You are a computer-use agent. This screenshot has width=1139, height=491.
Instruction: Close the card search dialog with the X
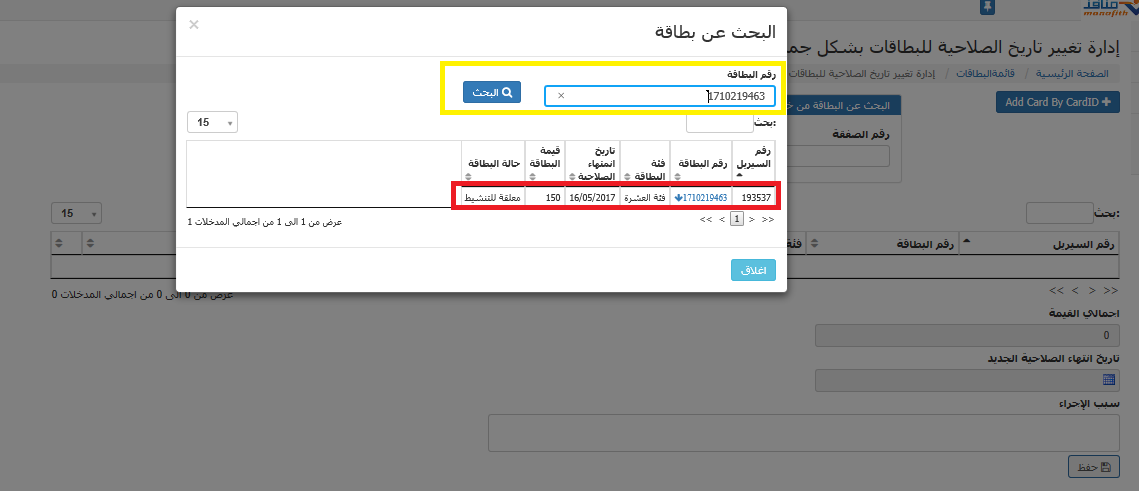(194, 25)
